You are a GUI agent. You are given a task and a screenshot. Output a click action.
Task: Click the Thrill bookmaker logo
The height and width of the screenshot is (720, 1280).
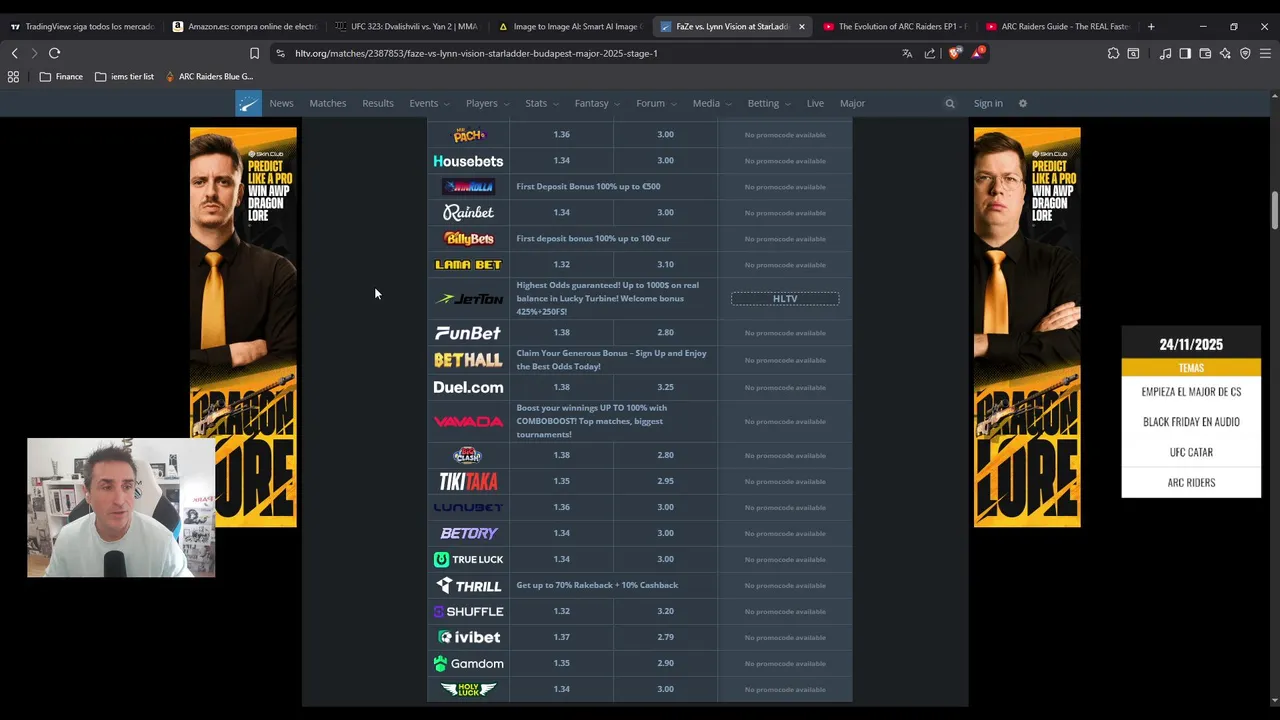pyautogui.click(x=468, y=585)
